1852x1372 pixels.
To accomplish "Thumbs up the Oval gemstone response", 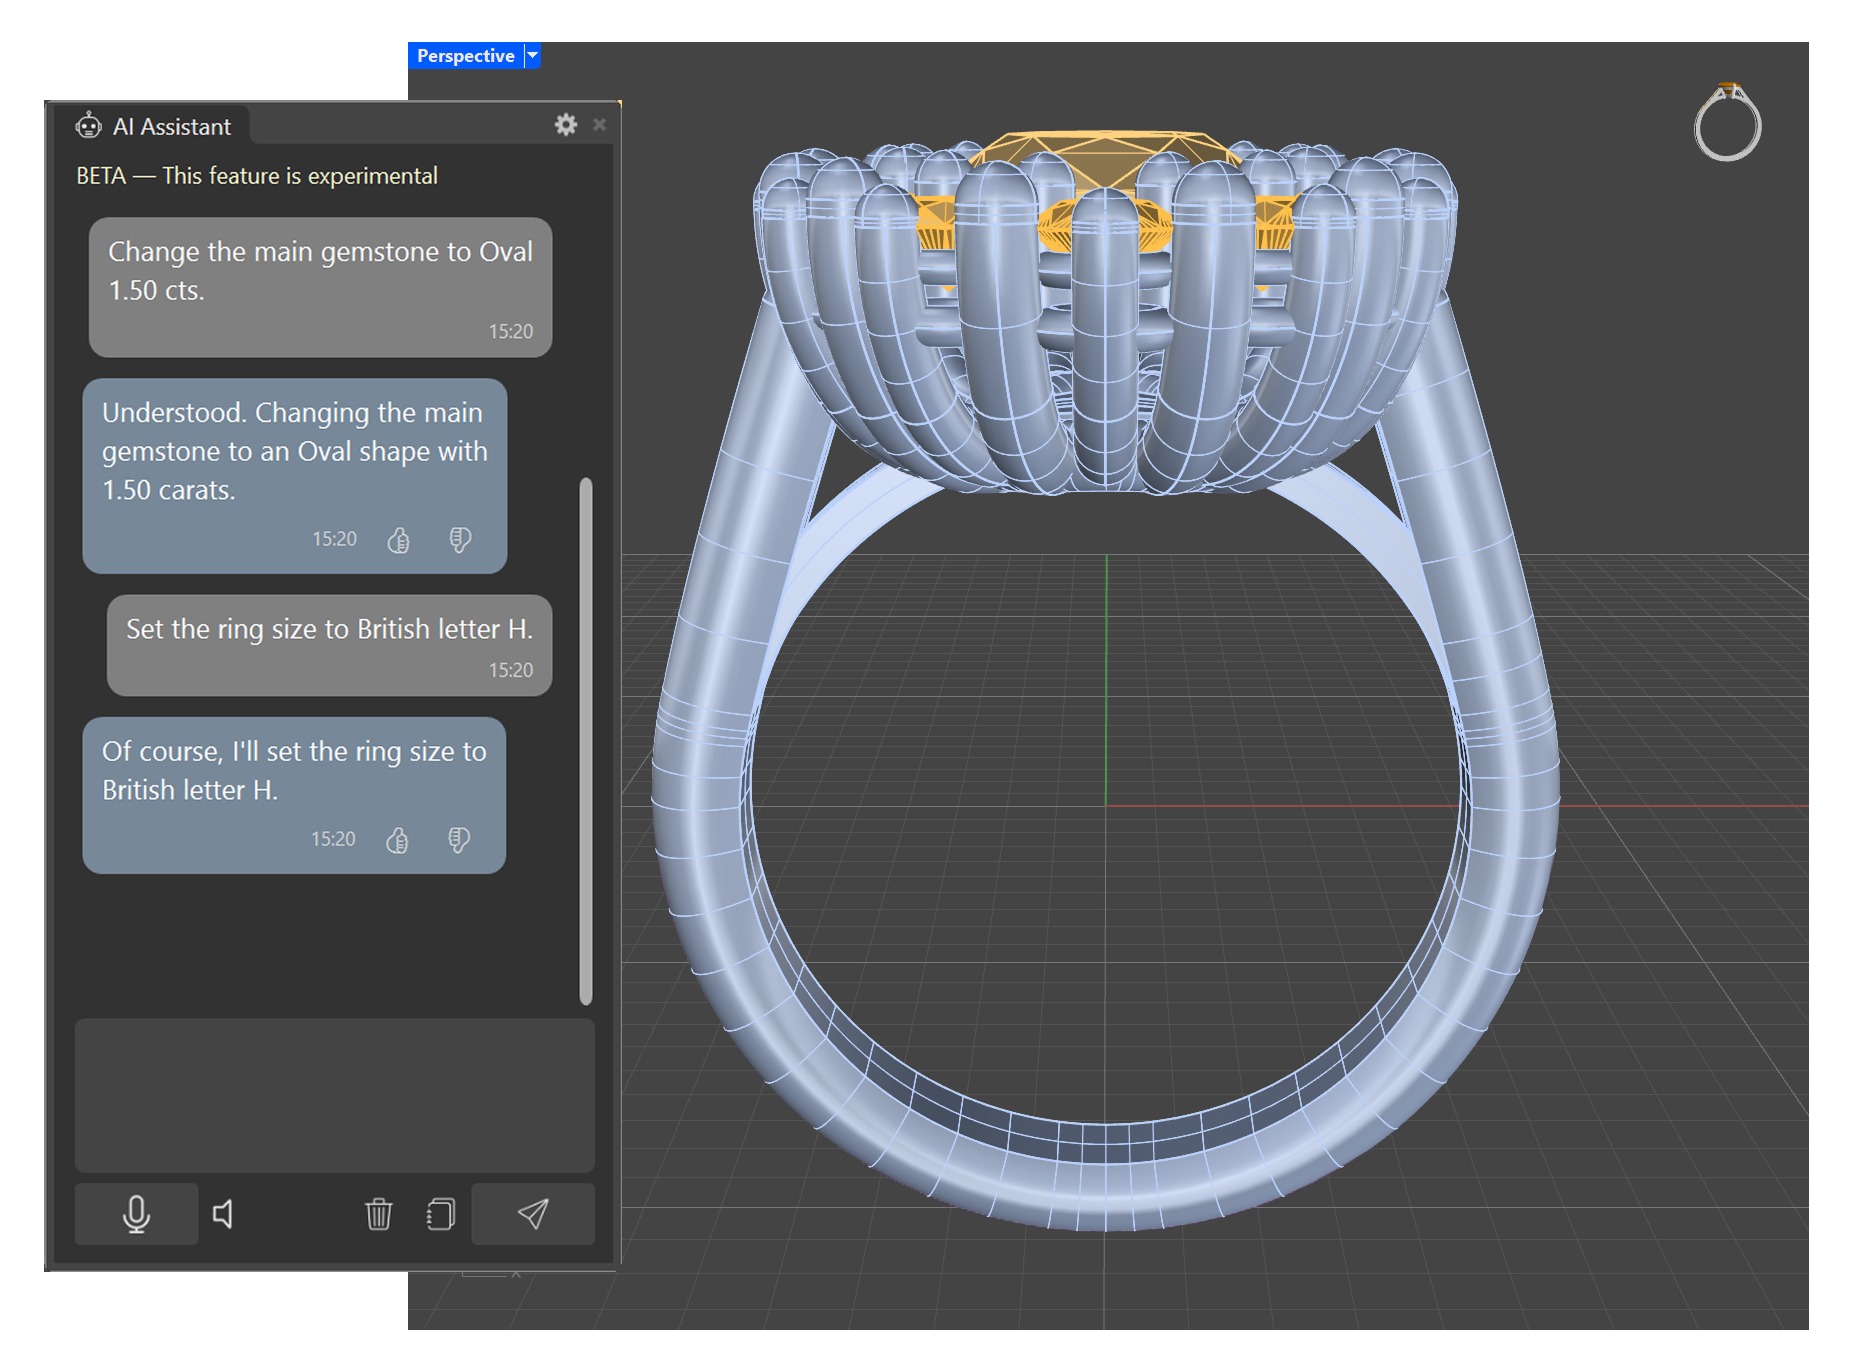I will 398,540.
